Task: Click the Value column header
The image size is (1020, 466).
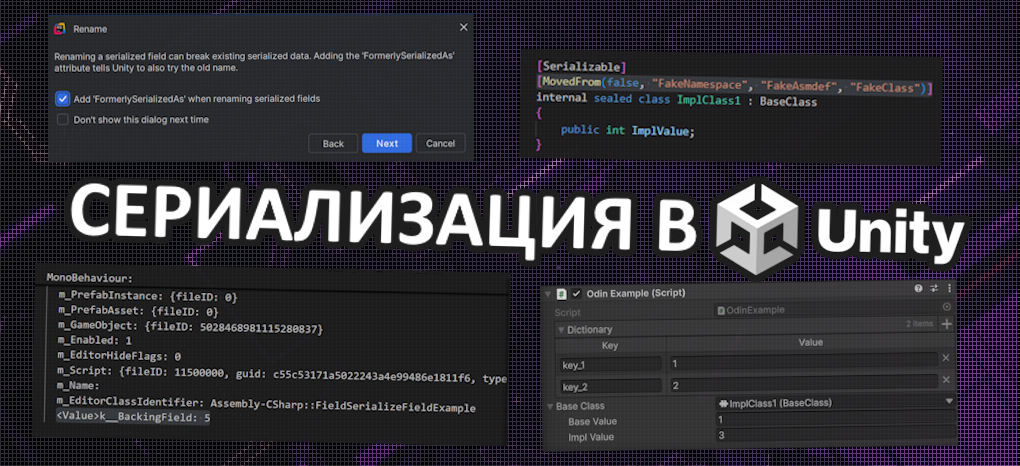Action: click(811, 342)
